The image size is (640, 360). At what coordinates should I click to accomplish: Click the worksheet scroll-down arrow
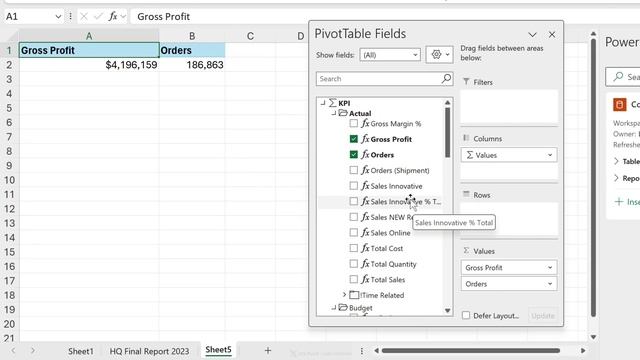click(593, 337)
